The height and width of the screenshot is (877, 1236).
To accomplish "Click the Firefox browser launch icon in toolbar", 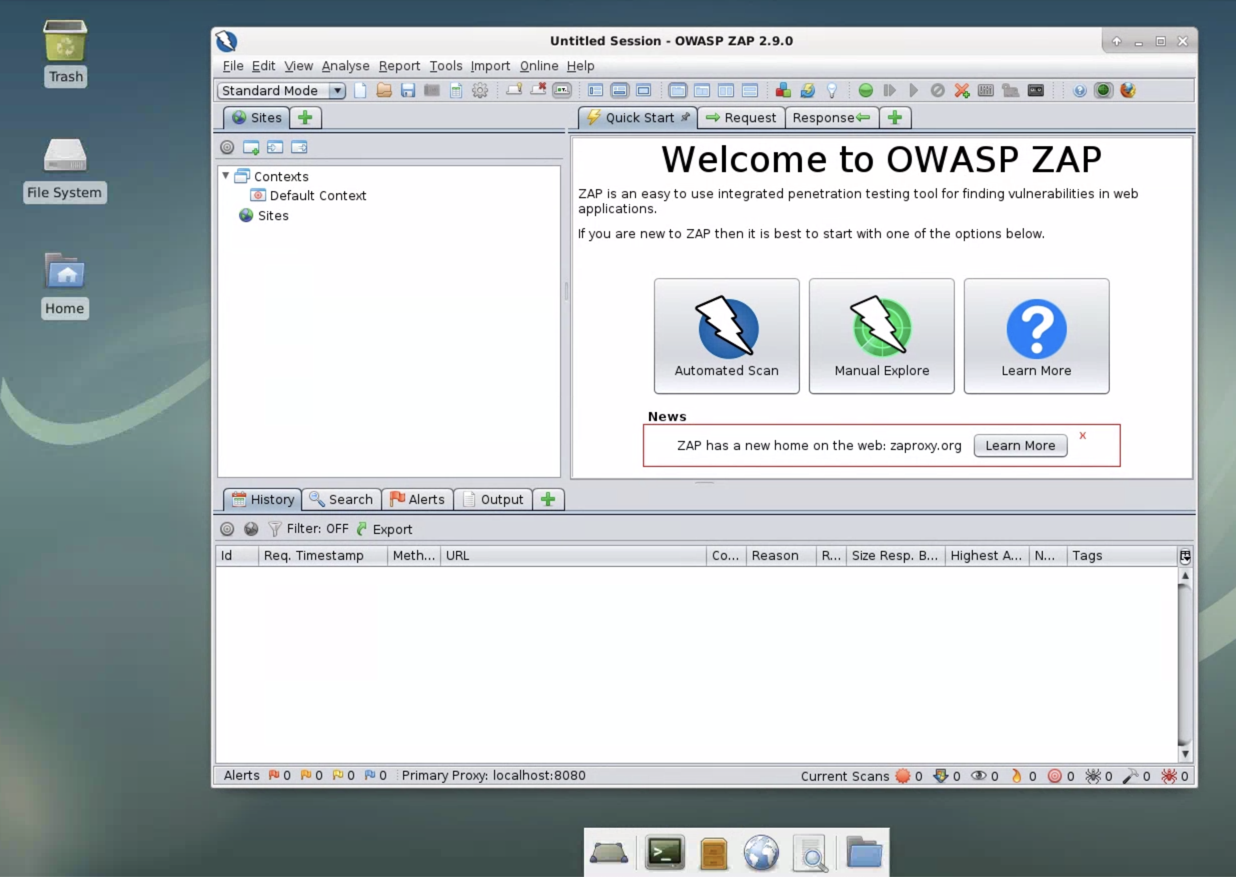I will (x=1128, y=90).
